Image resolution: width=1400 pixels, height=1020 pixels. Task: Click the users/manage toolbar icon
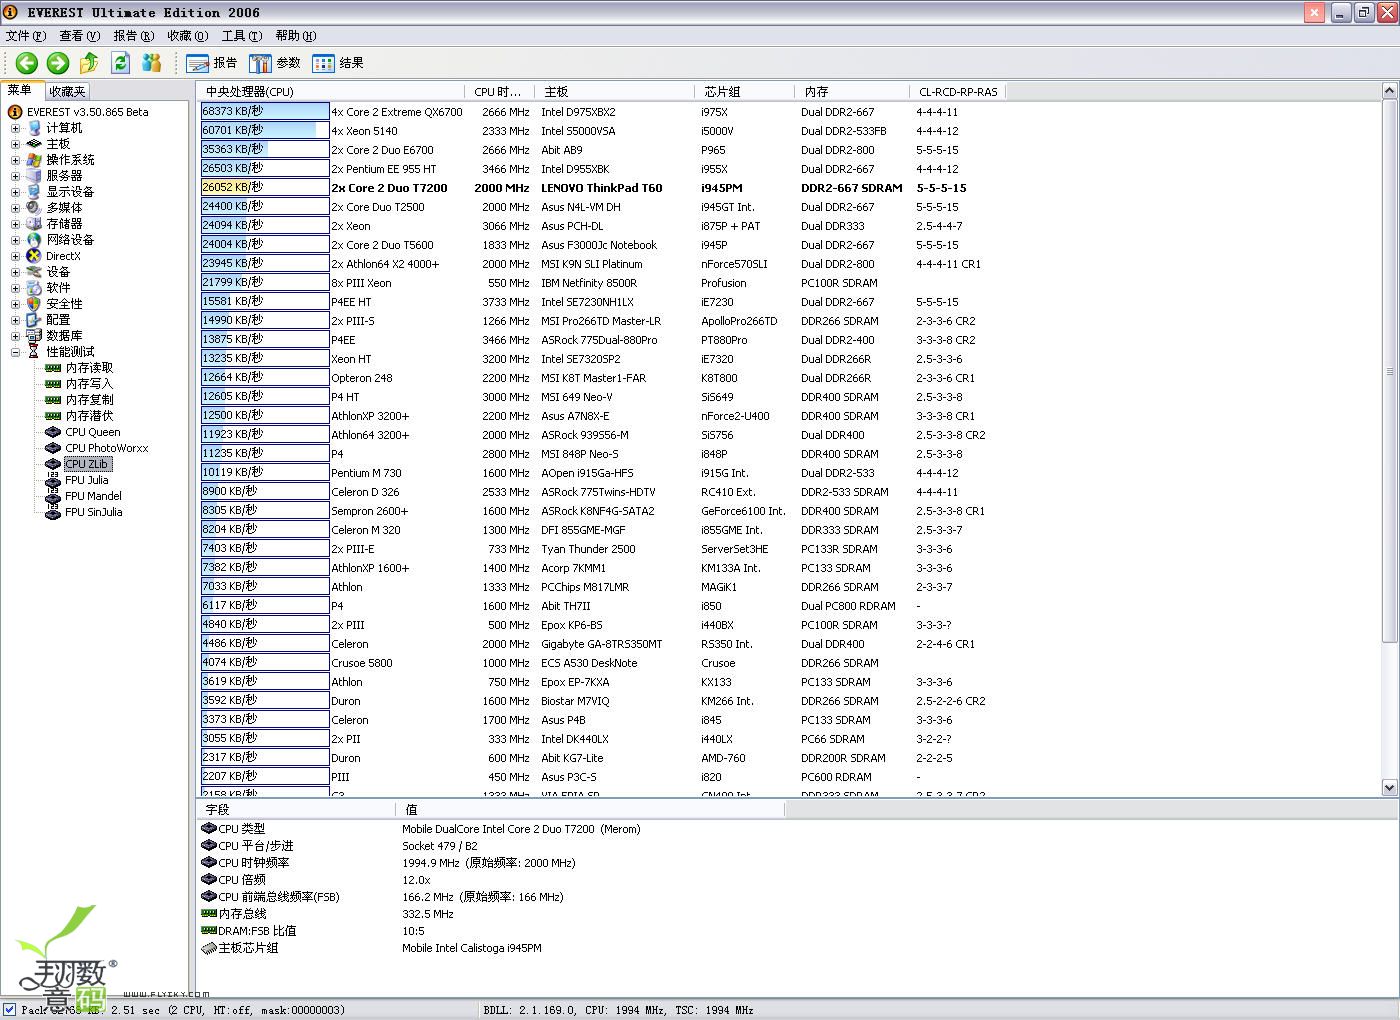[152, 63]
